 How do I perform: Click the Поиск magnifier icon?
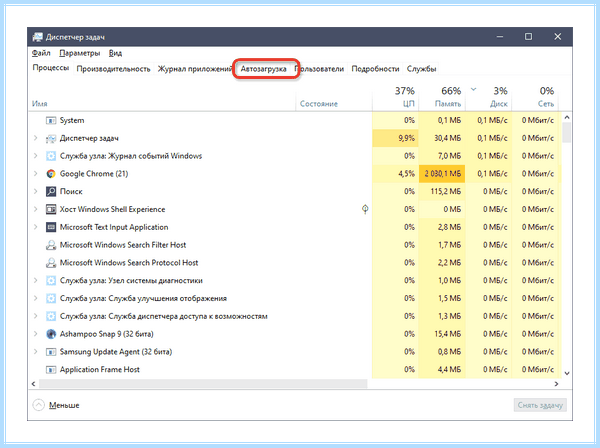click(x=51, y=191)
